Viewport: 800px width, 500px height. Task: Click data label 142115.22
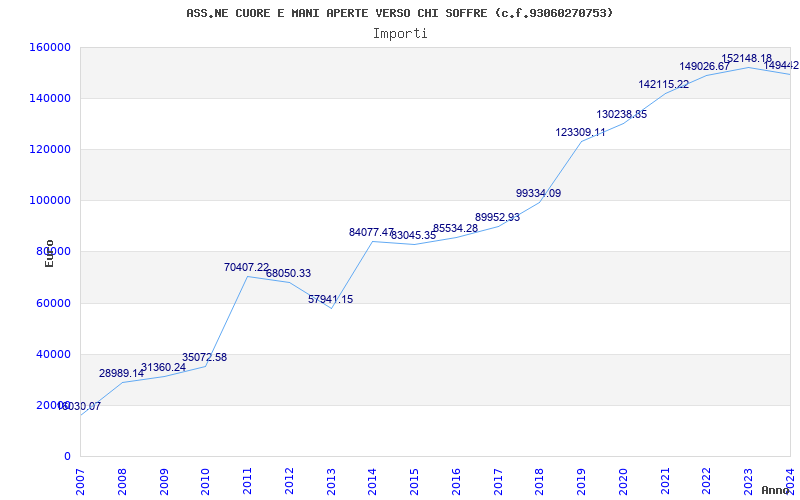[x=664, y=85]
